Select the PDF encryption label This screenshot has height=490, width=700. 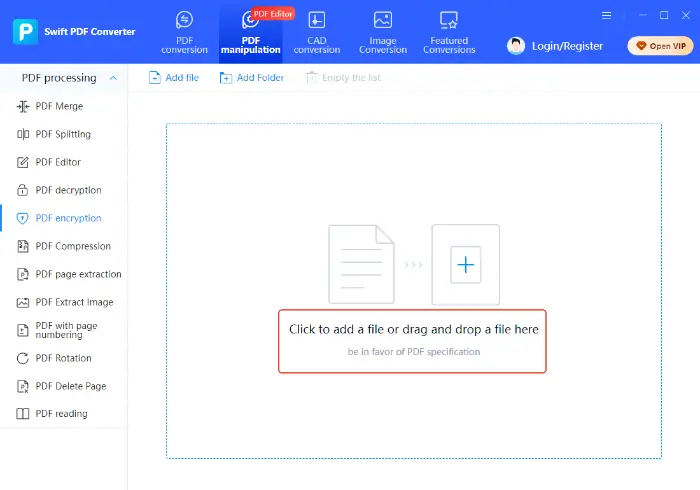(68, 218)
